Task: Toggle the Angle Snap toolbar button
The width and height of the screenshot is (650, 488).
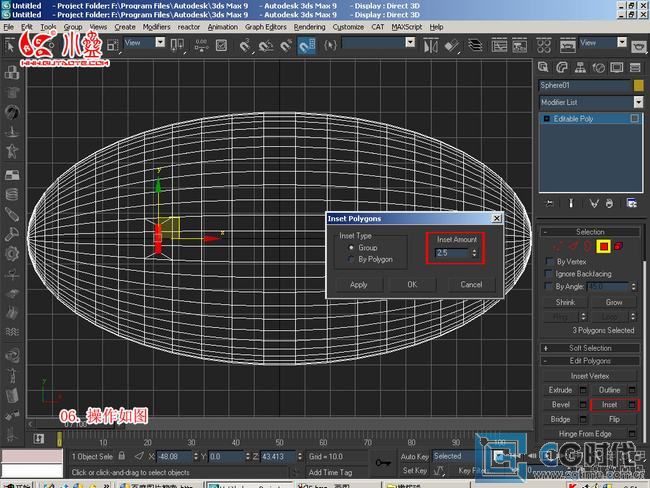Action: pyautogui.click(x=266, y=45)
